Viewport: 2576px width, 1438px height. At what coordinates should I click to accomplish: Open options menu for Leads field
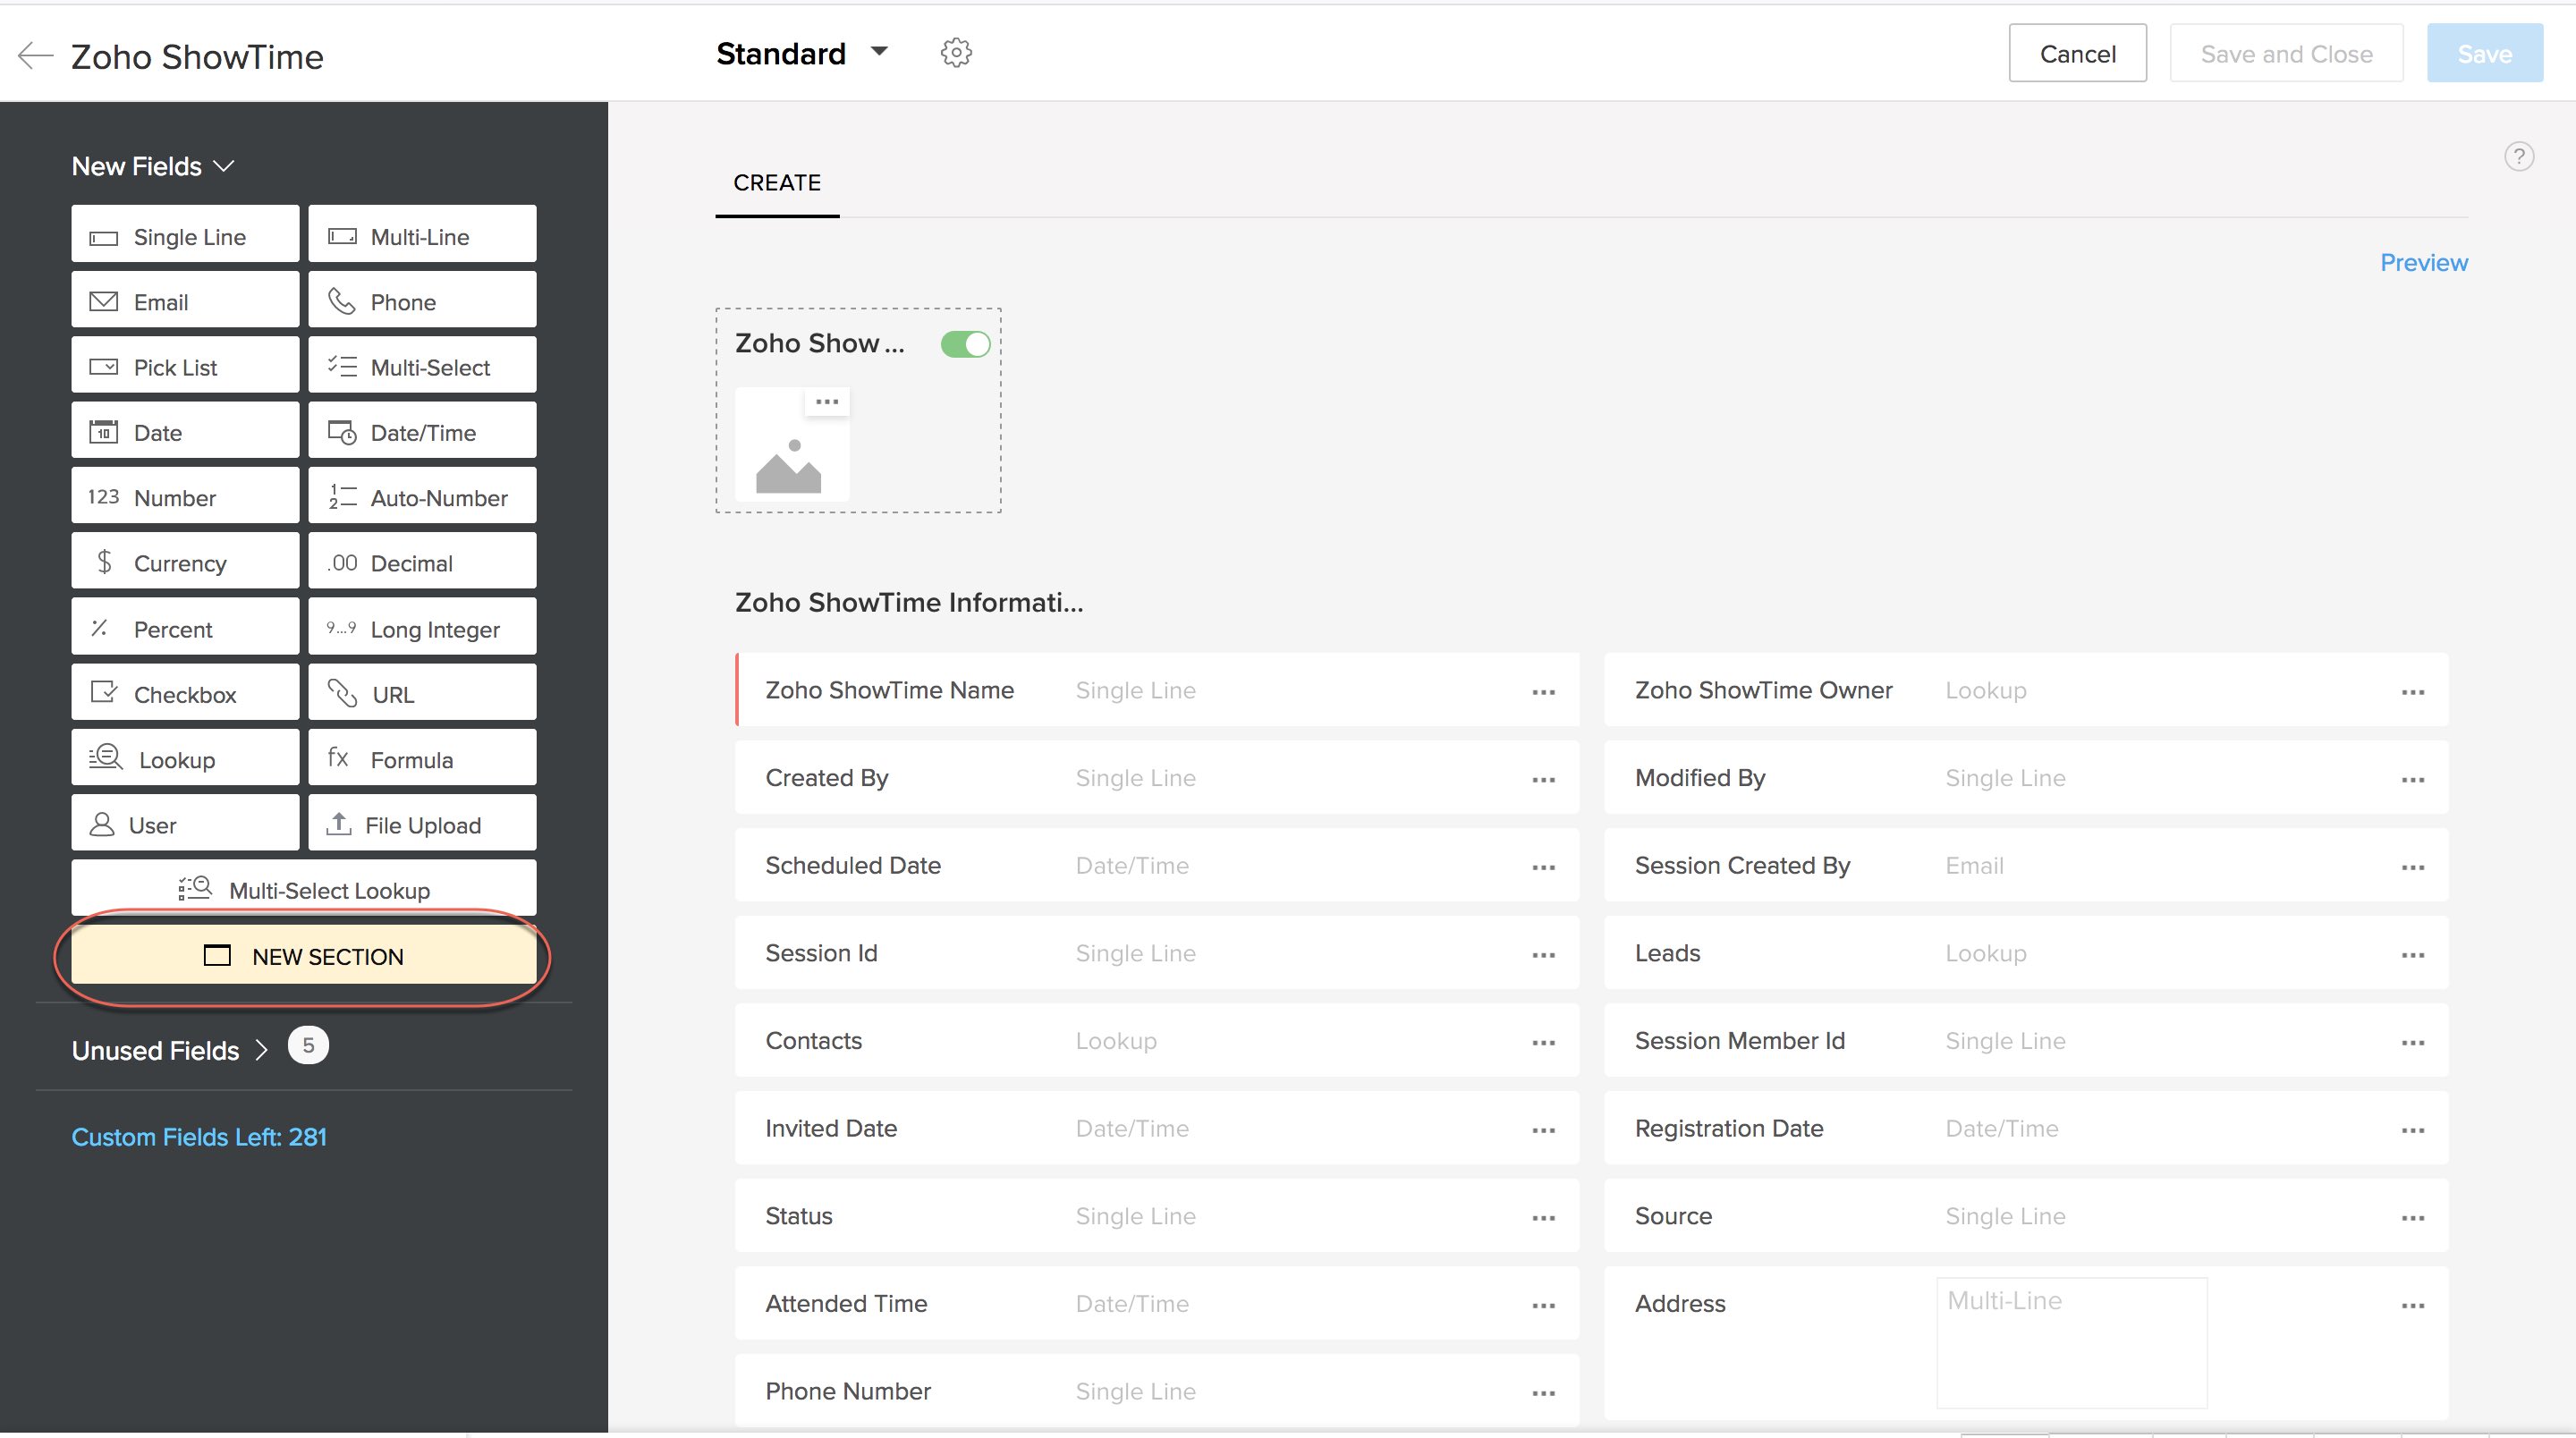(2412, 955)
